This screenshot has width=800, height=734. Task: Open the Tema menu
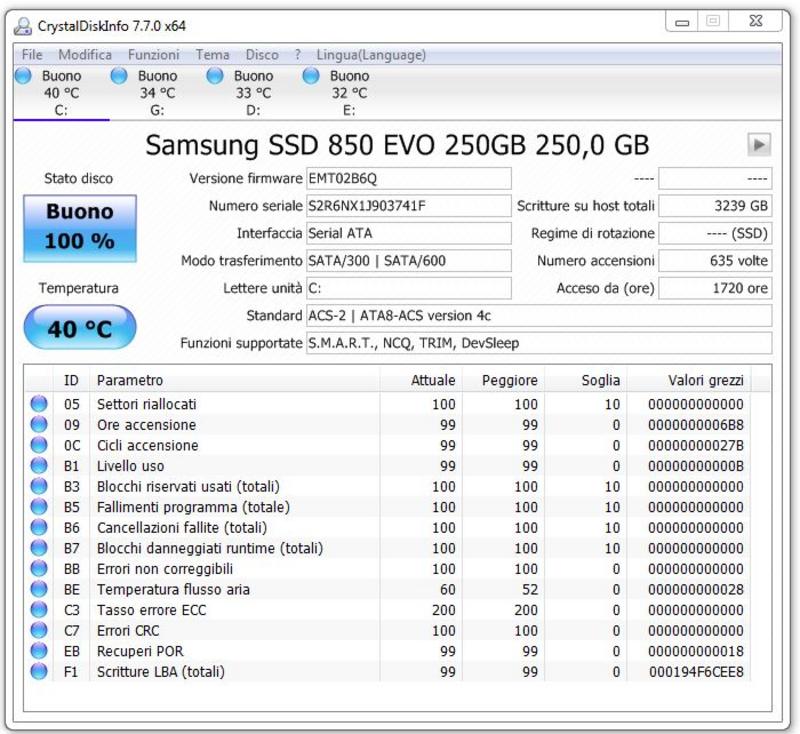click(212, 55)
